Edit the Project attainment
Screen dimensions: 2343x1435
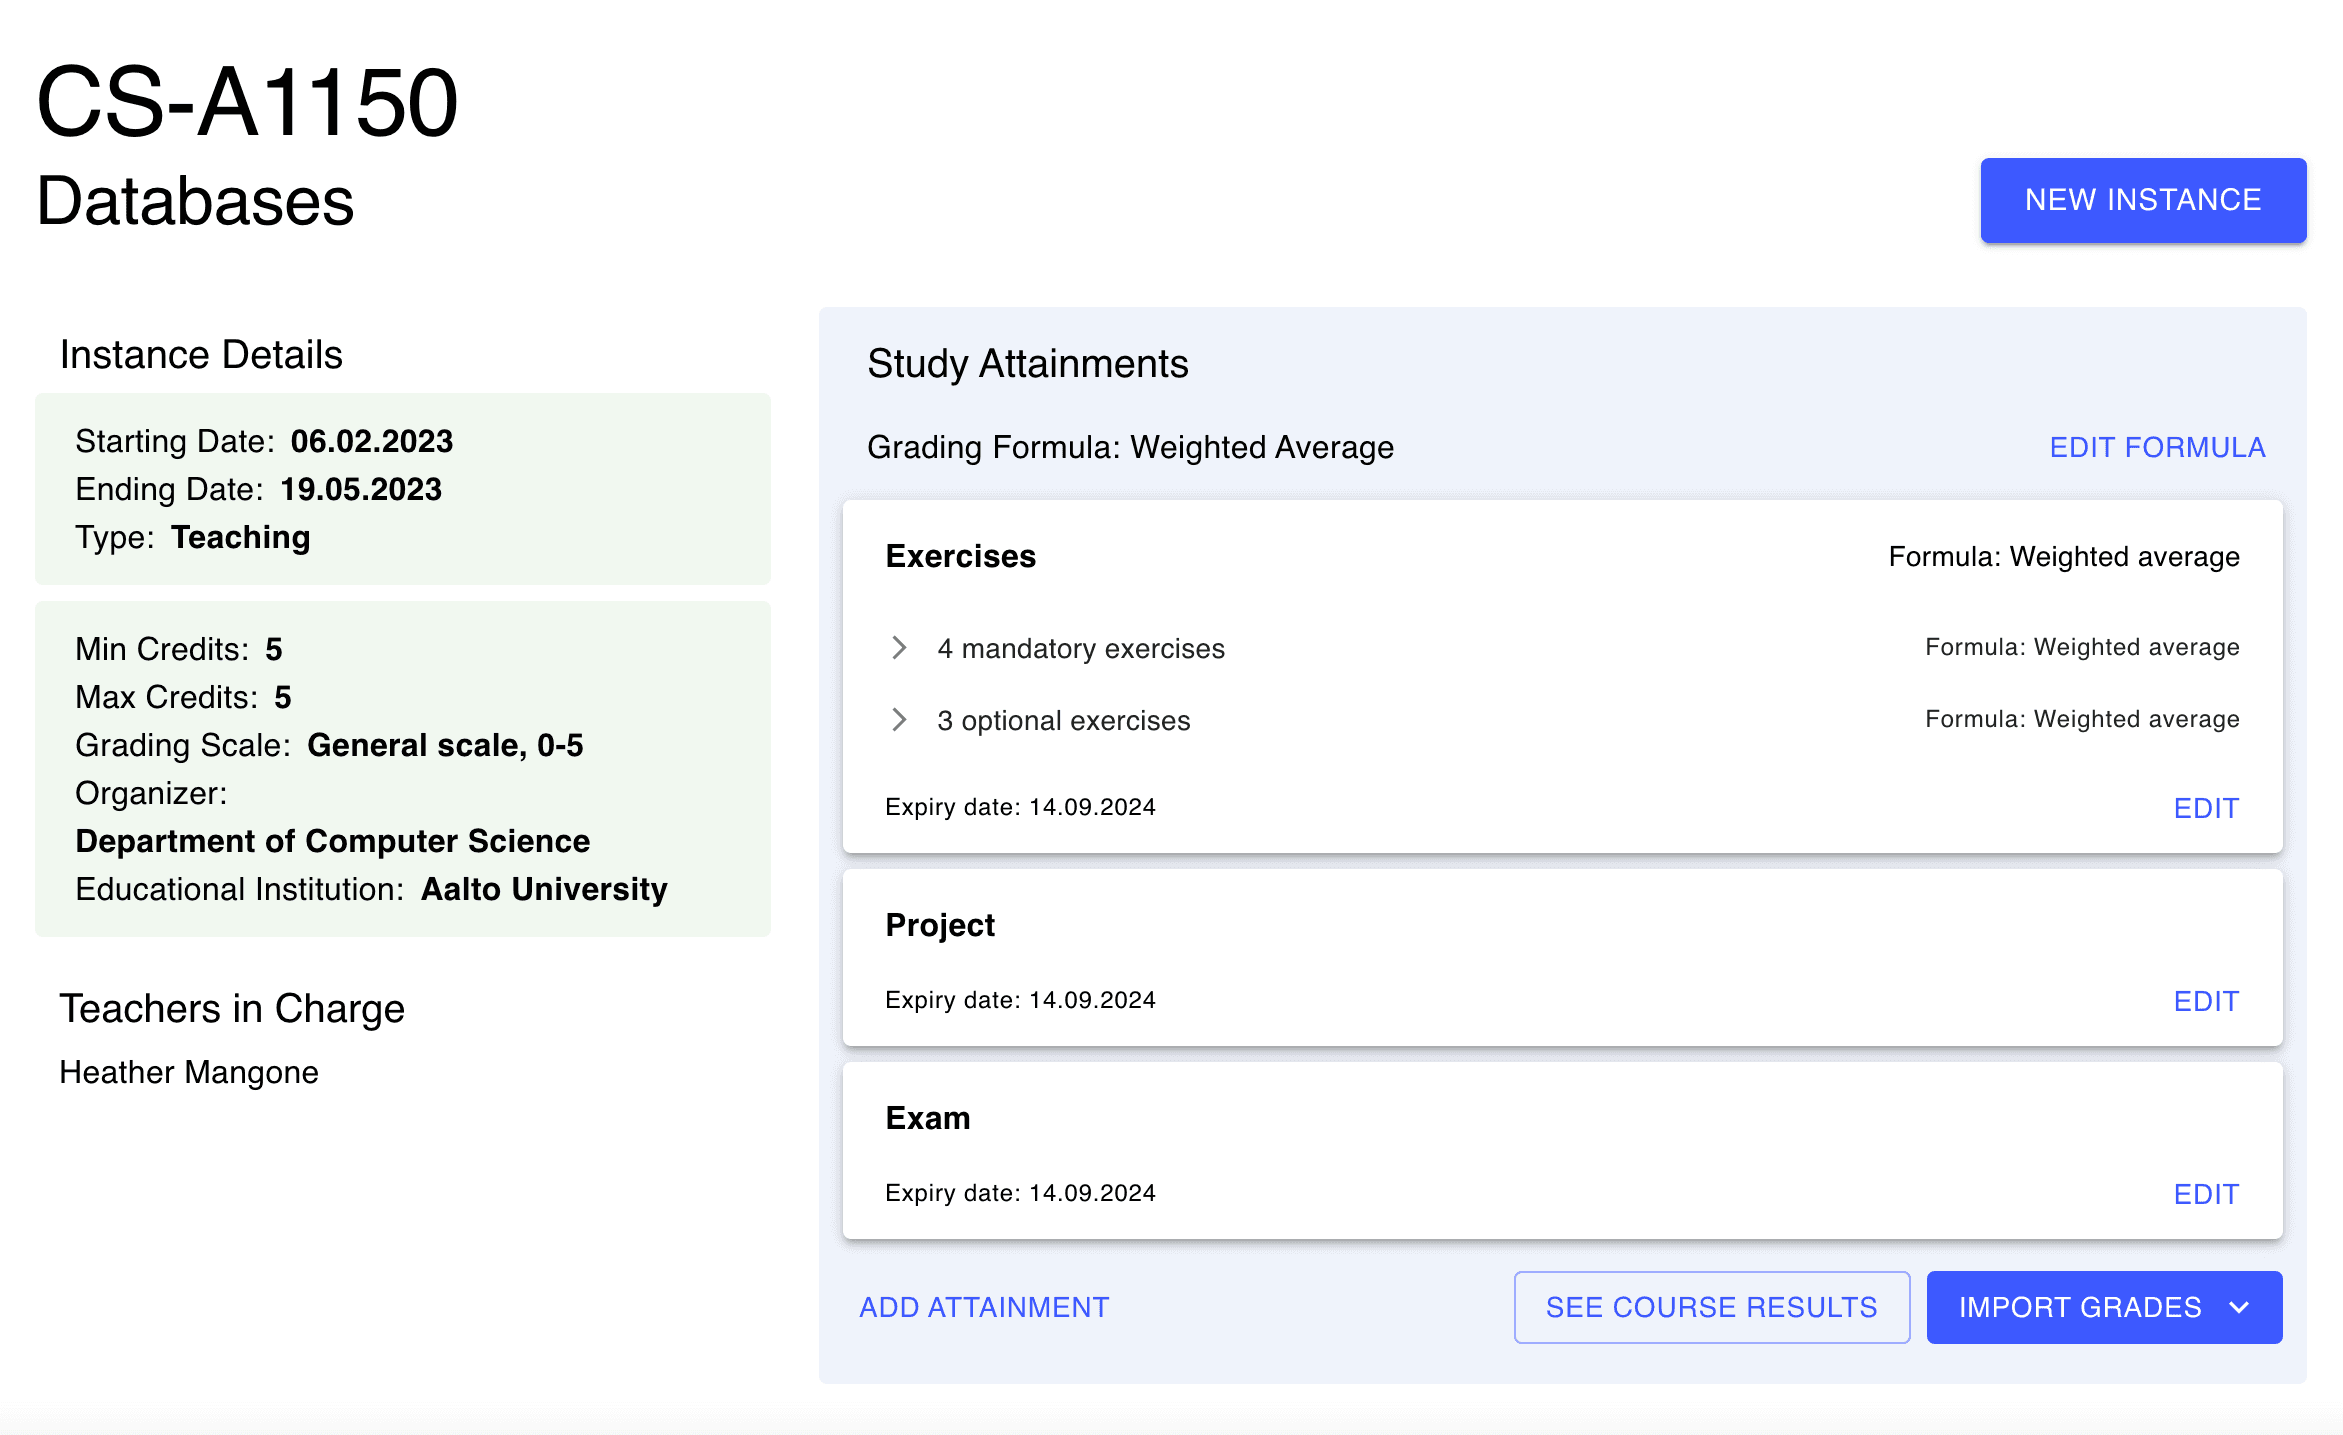tap(2205, 1001)
